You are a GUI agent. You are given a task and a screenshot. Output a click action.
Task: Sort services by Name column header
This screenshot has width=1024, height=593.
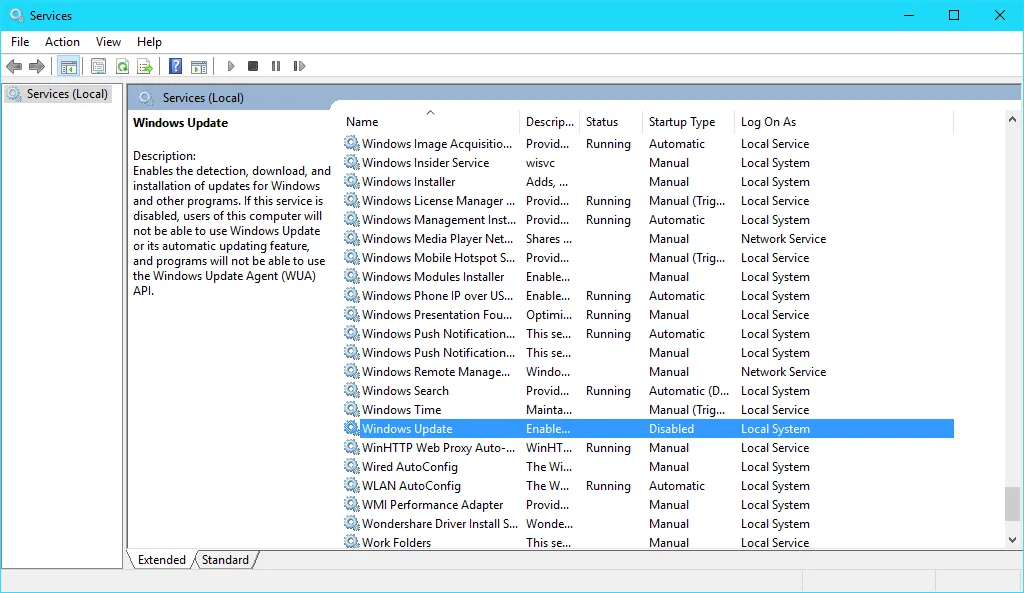click(362, 122)
